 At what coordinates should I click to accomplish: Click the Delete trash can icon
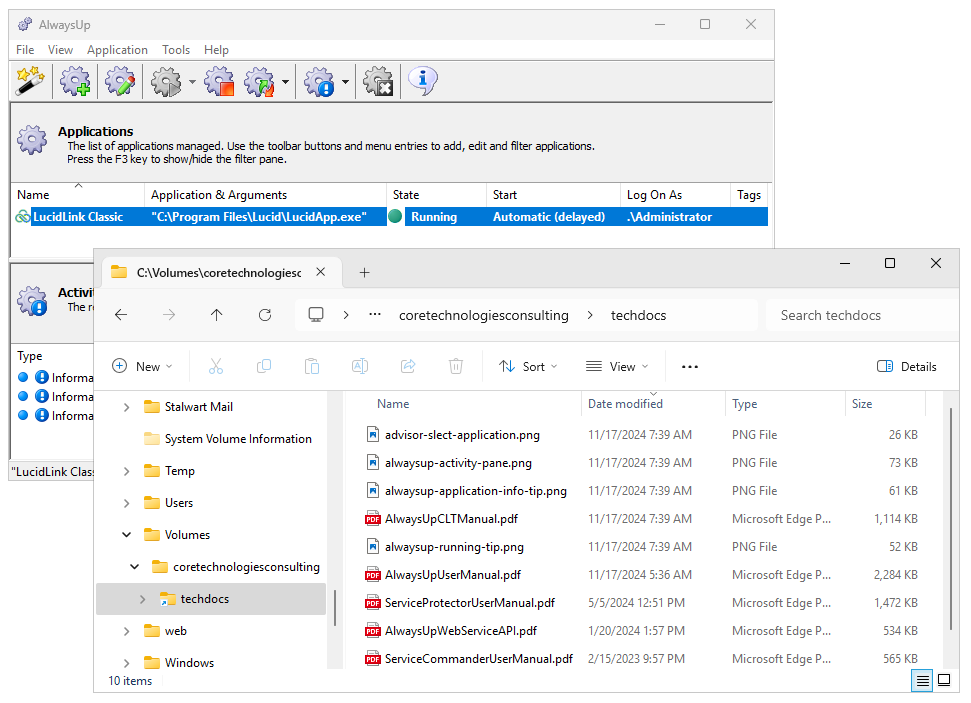point(456,367)
